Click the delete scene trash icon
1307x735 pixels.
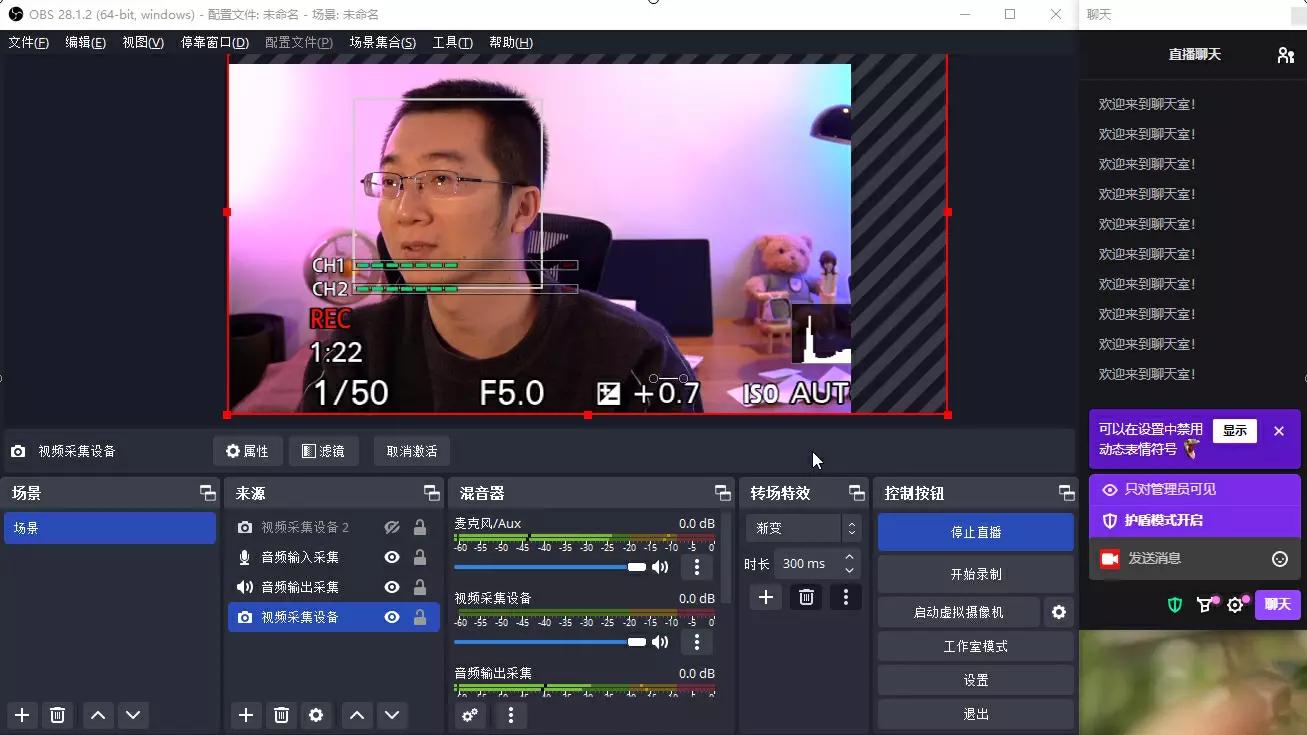[57, 715]
